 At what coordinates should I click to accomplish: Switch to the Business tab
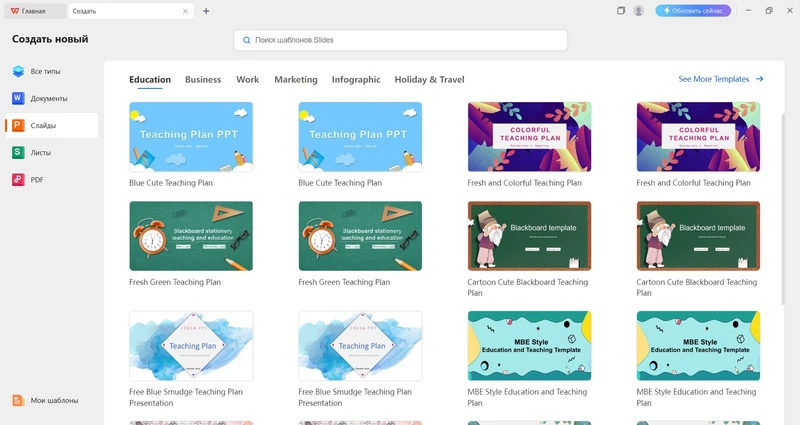coord(203,80)
